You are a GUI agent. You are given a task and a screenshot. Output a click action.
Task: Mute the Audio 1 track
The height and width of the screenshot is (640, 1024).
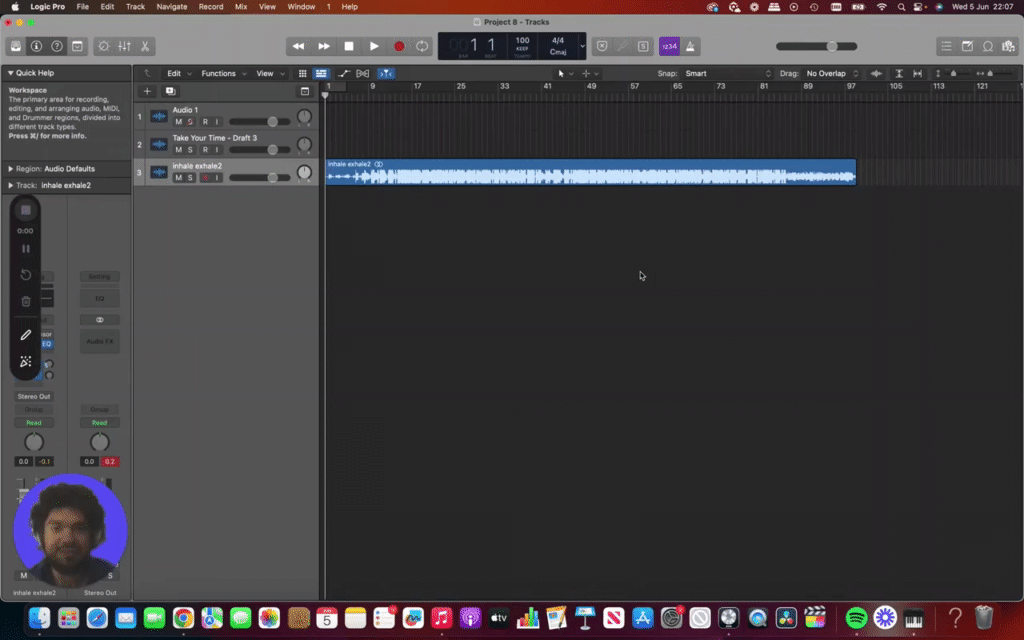click(x=178, y=122)
